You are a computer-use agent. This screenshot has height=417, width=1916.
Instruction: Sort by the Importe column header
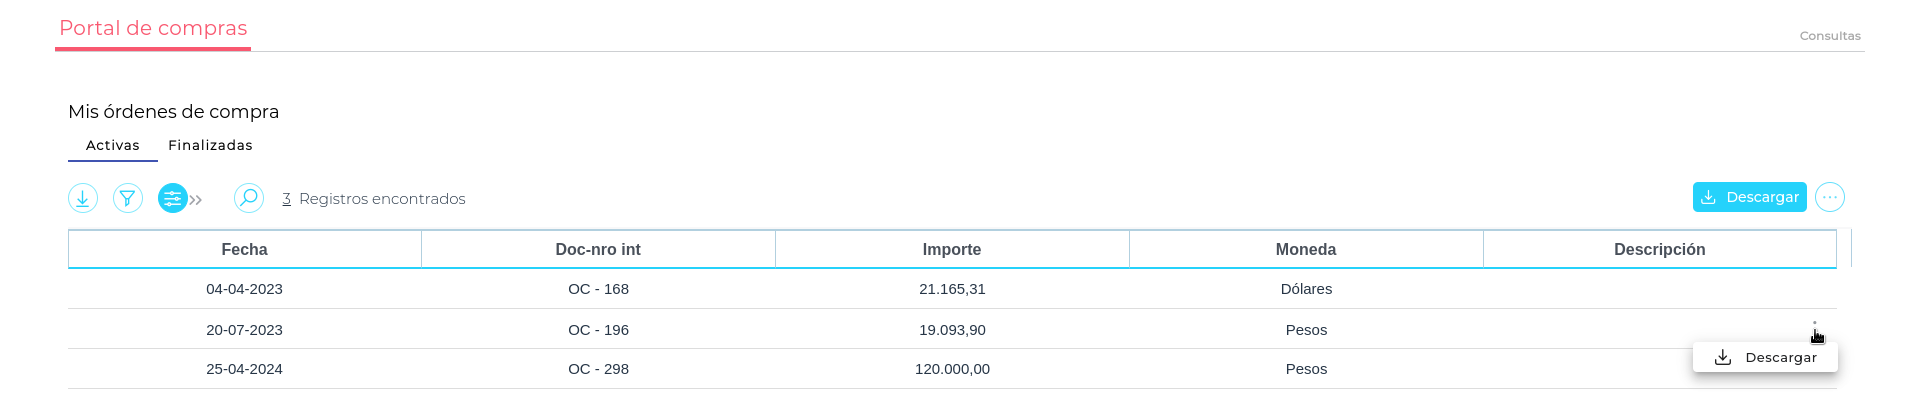tap(951, 249)
